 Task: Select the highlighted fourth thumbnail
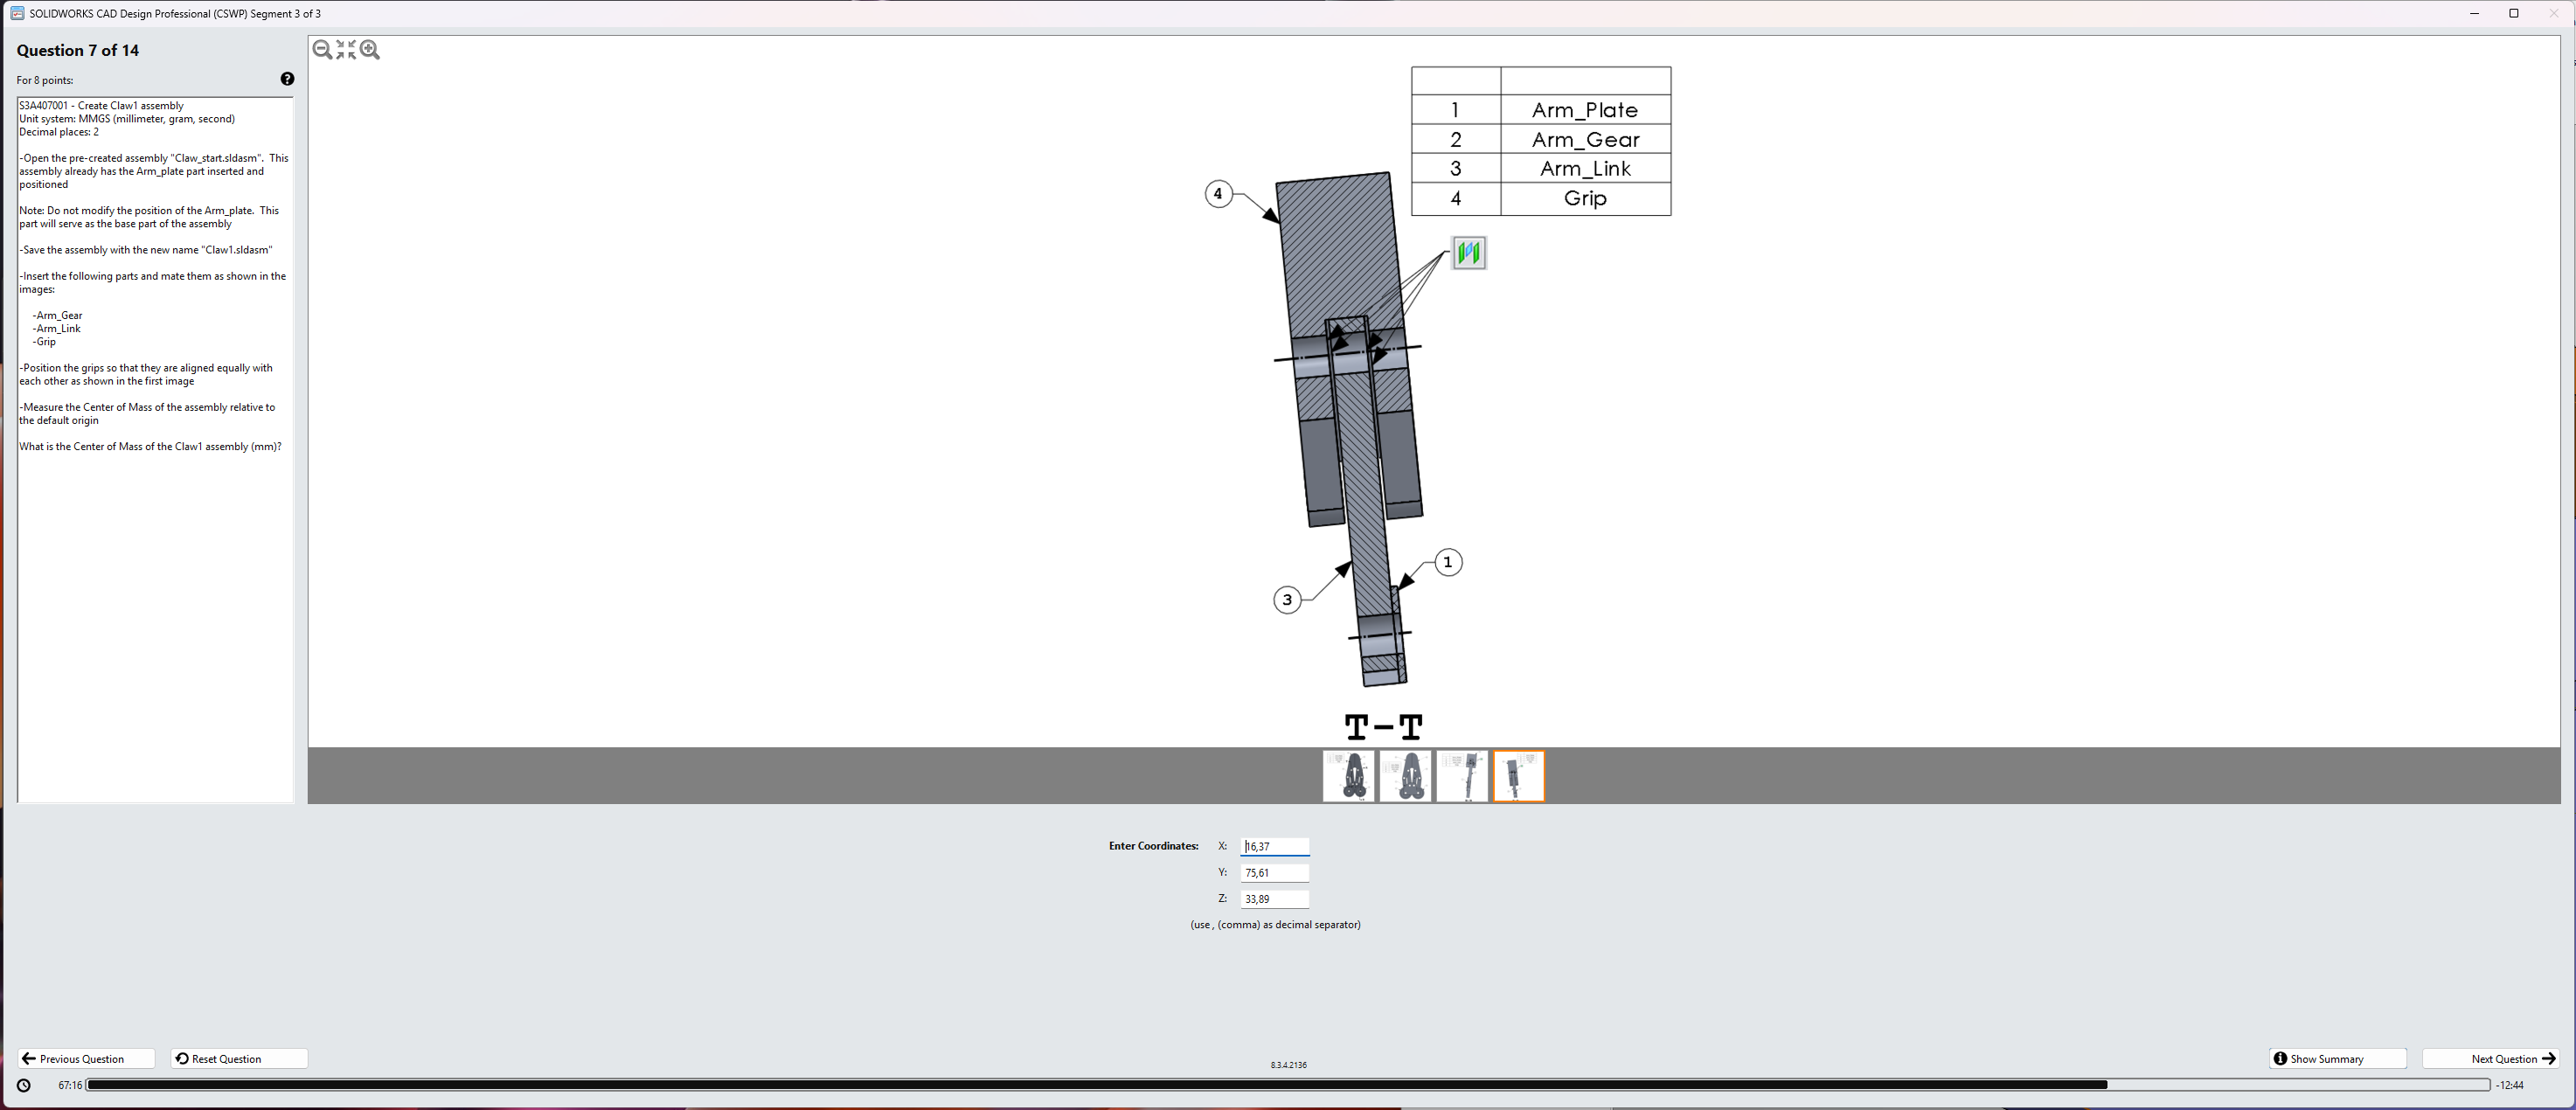1518,776
